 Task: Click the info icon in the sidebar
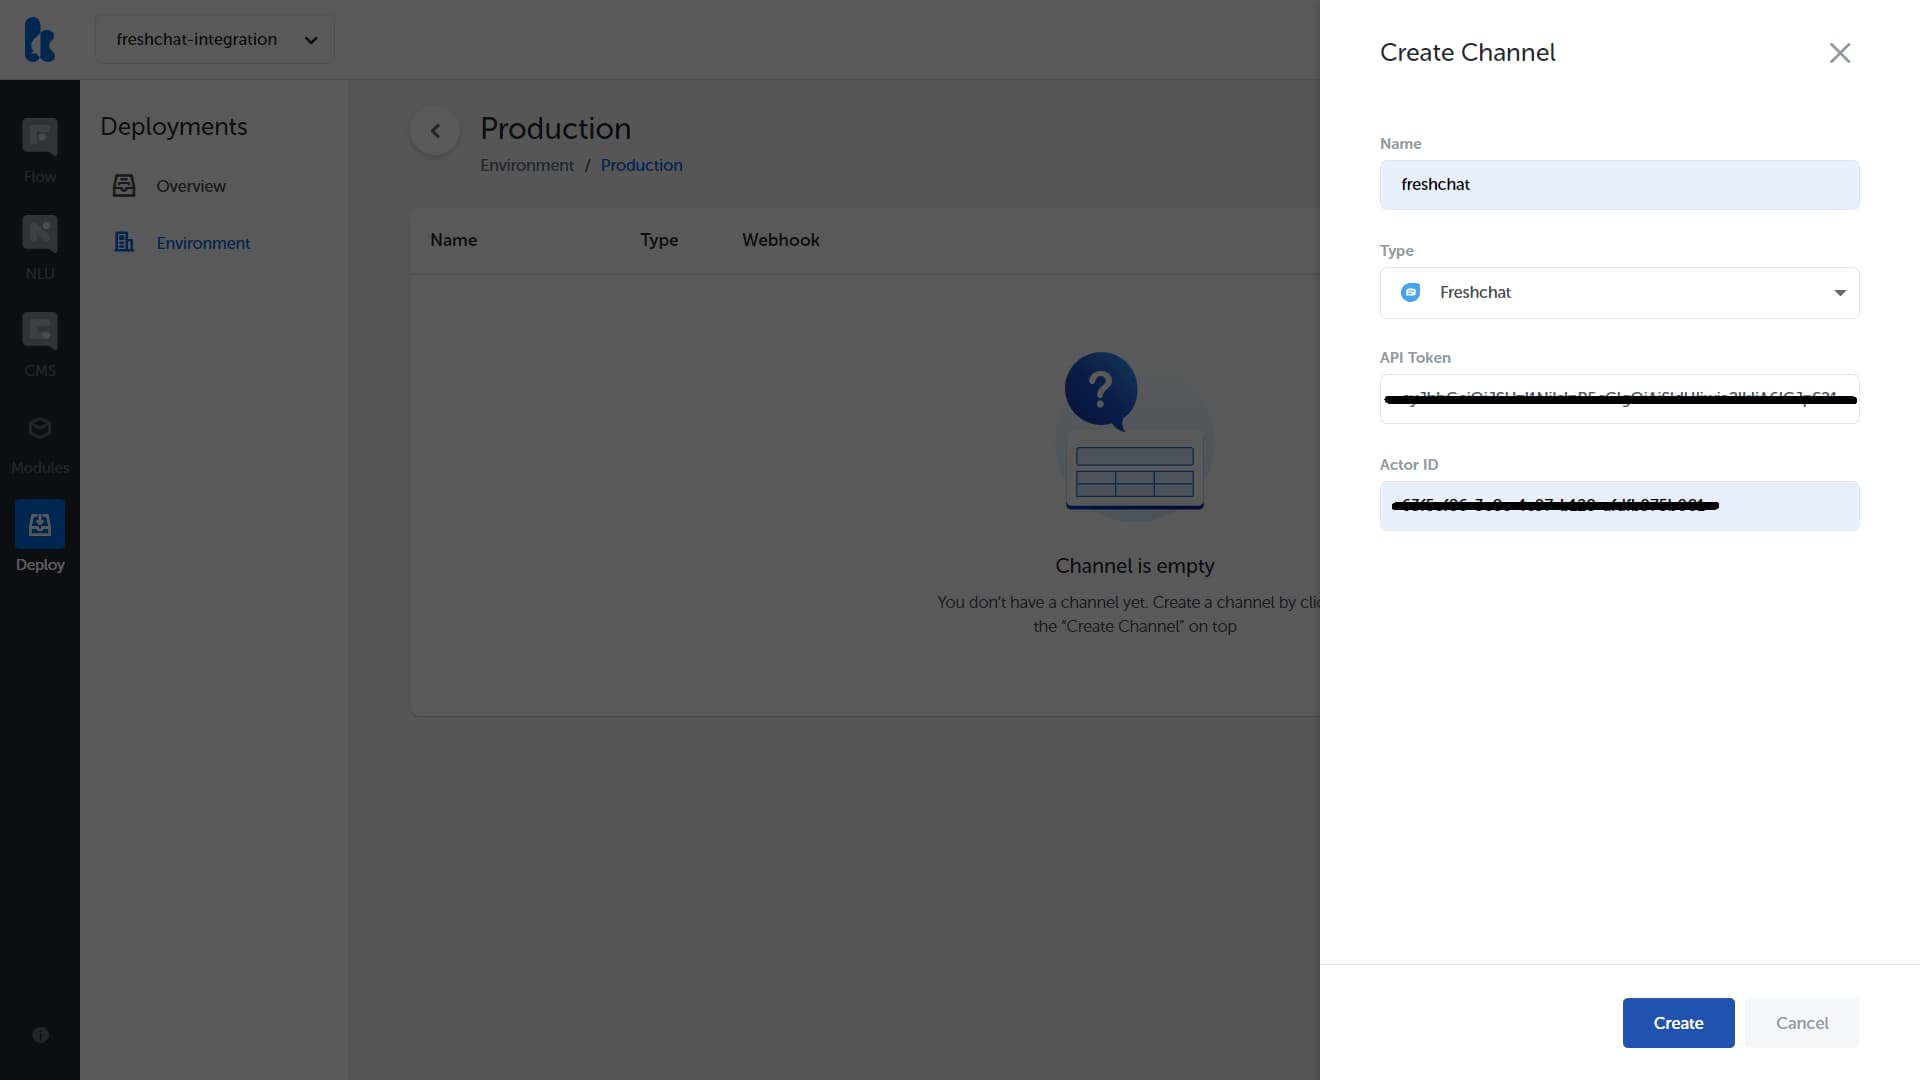click(40, 1035)
